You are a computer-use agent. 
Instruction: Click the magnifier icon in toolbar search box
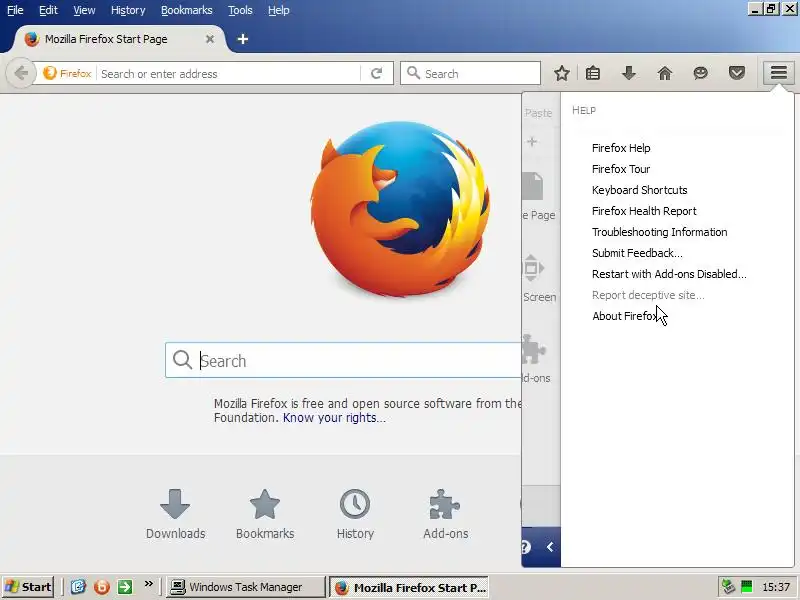coord(413,73)
